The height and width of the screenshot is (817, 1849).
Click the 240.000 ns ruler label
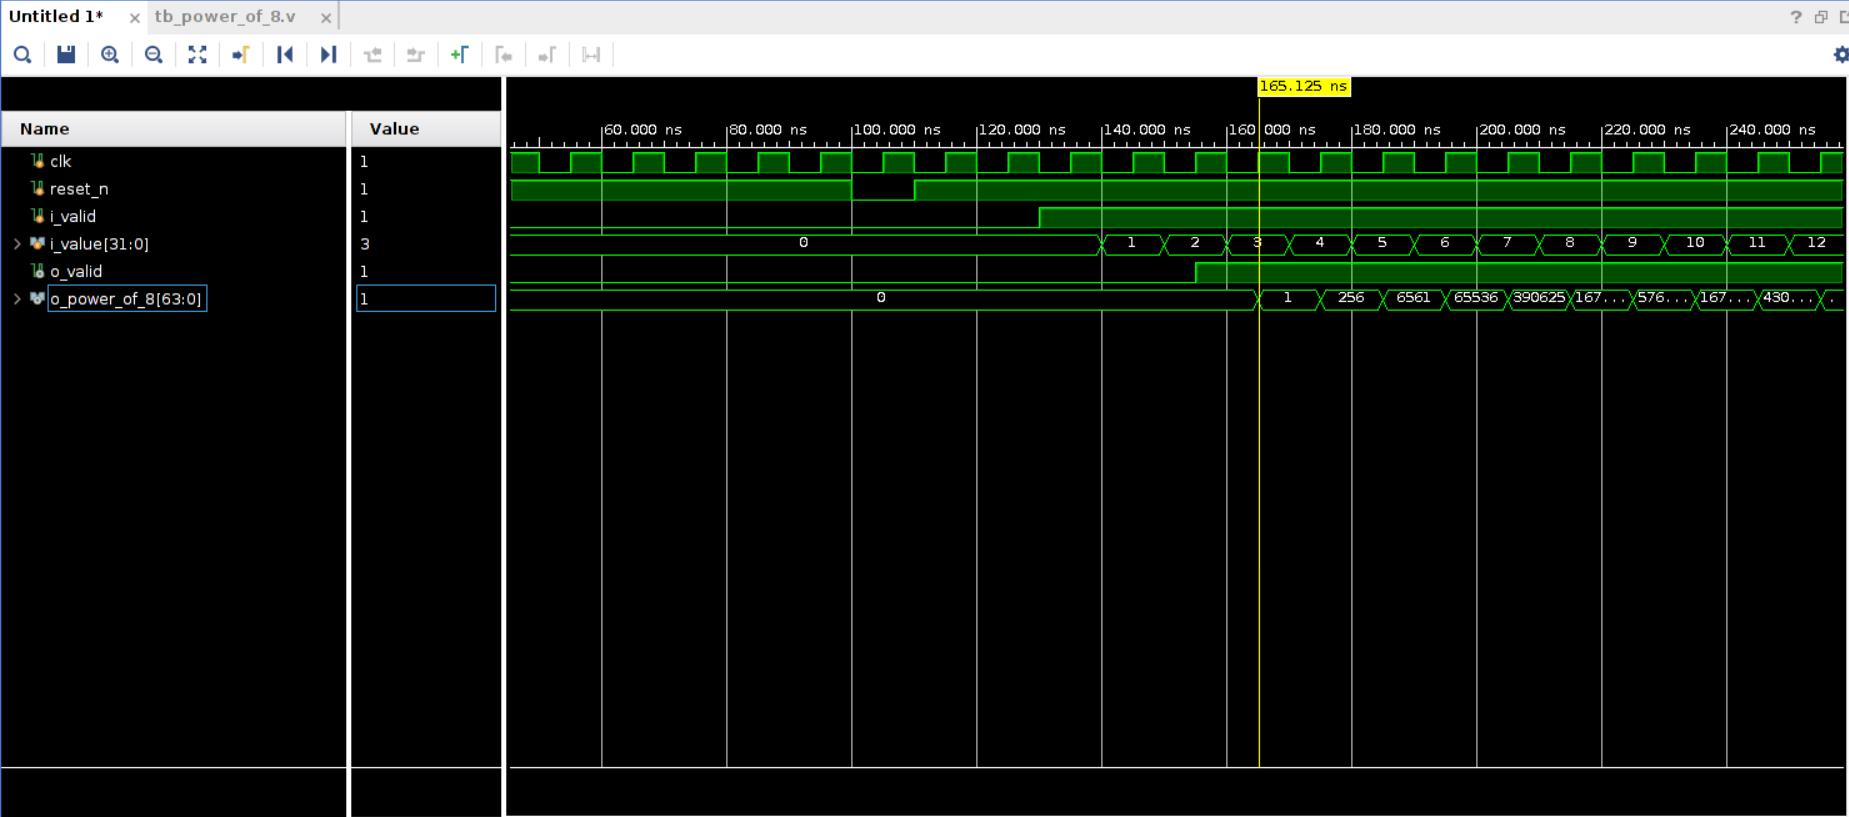coord(1773,130)
